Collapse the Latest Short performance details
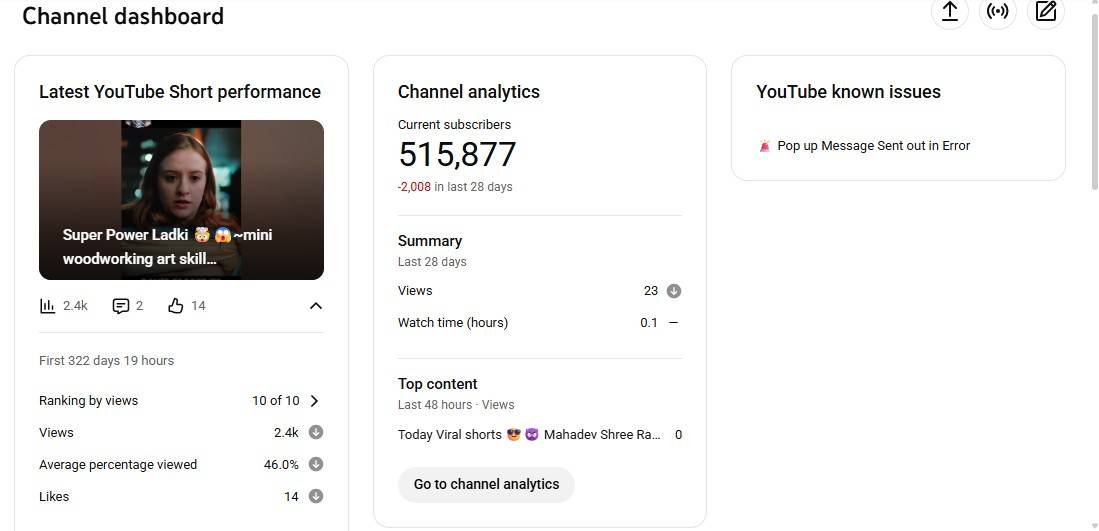 [315, 306]
